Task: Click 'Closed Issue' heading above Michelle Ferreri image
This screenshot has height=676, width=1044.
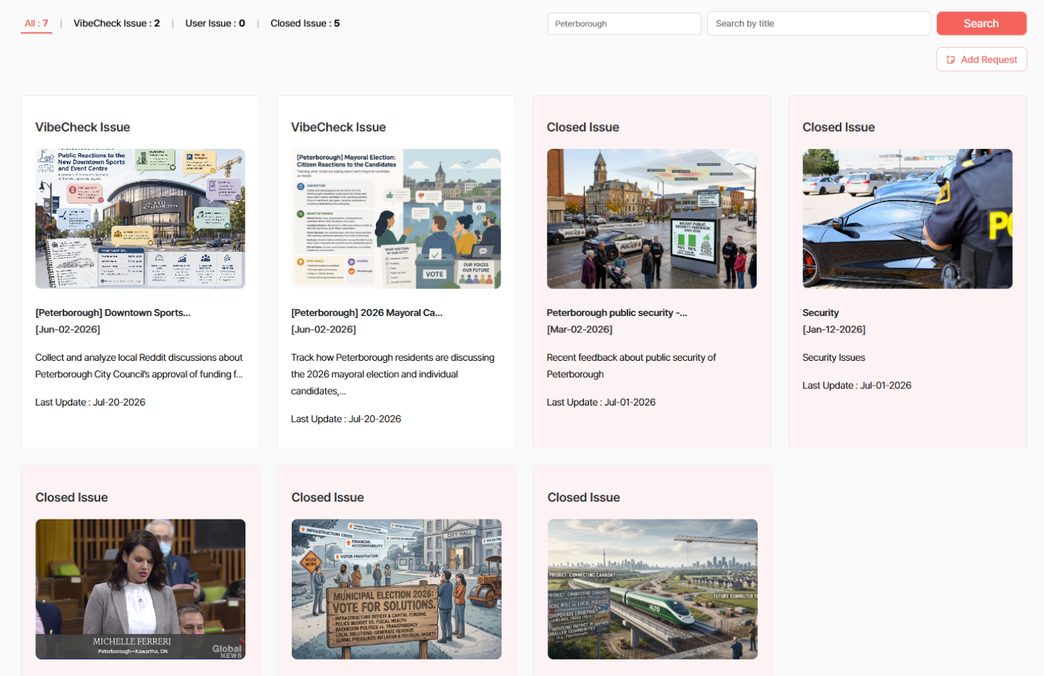Action: (71, 498)
